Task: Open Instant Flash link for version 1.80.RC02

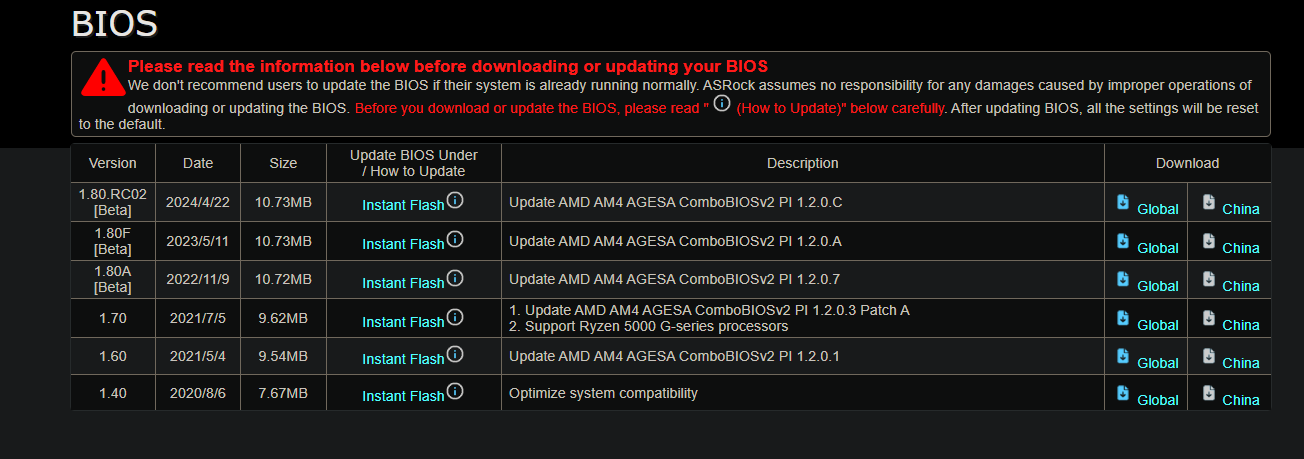Action: pos(403,205)
